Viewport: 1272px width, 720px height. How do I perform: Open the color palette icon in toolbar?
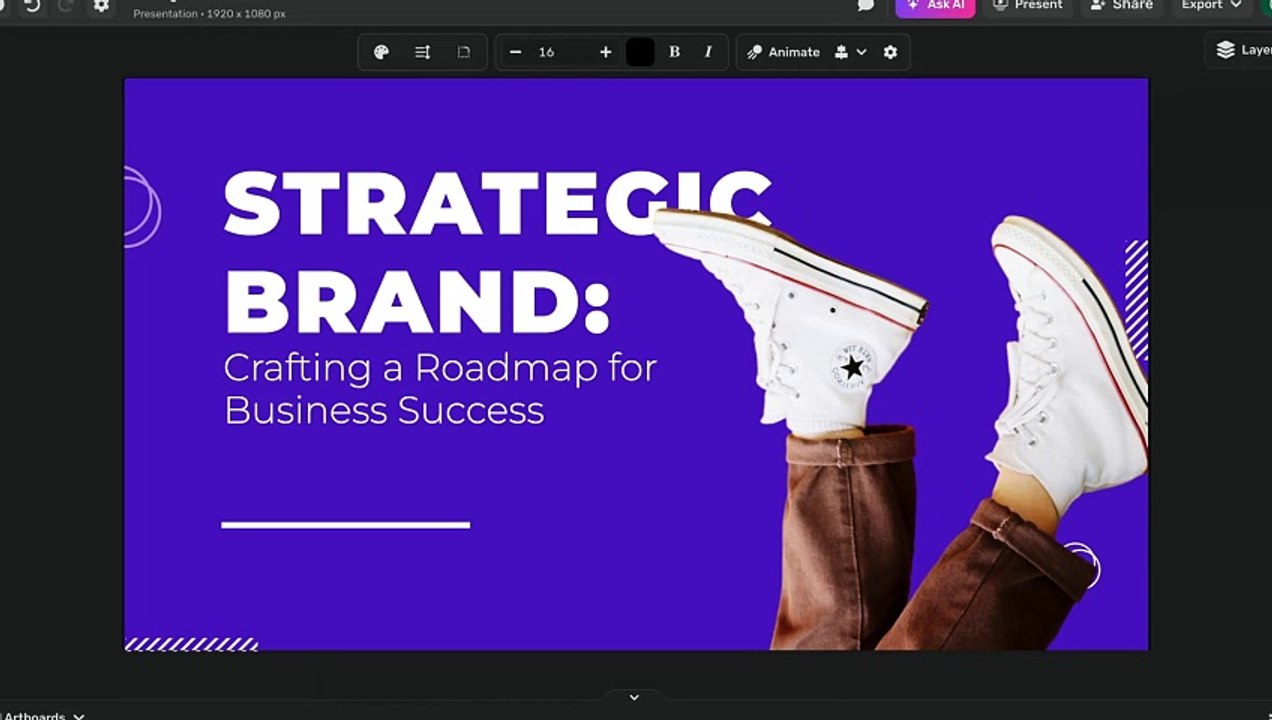pyautogui.click(x=381, y=52)
